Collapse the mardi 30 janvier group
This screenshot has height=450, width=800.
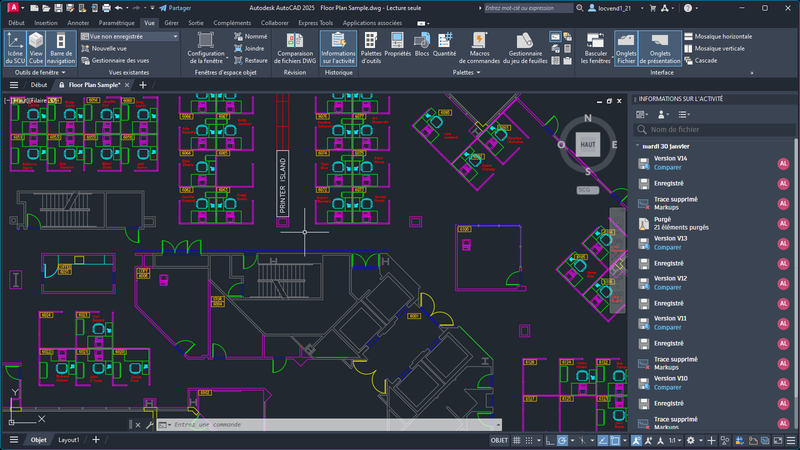point(638,146)
